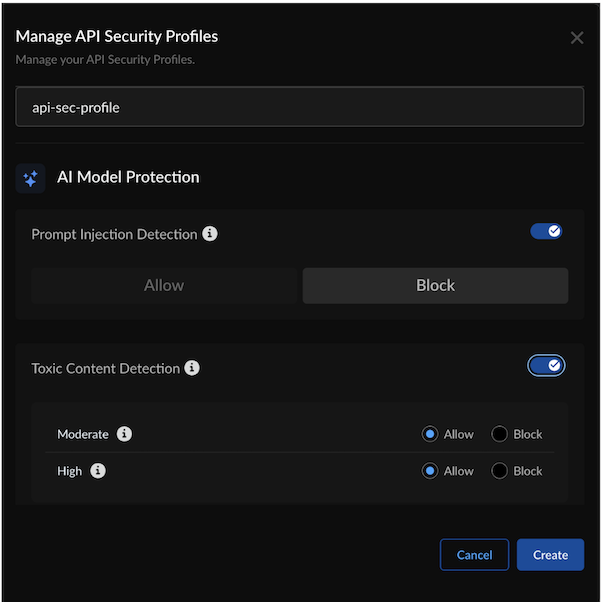Screen dimensions: 602x602
Task: Select Block for Moderate toxic content
Action: pos(500,434)
